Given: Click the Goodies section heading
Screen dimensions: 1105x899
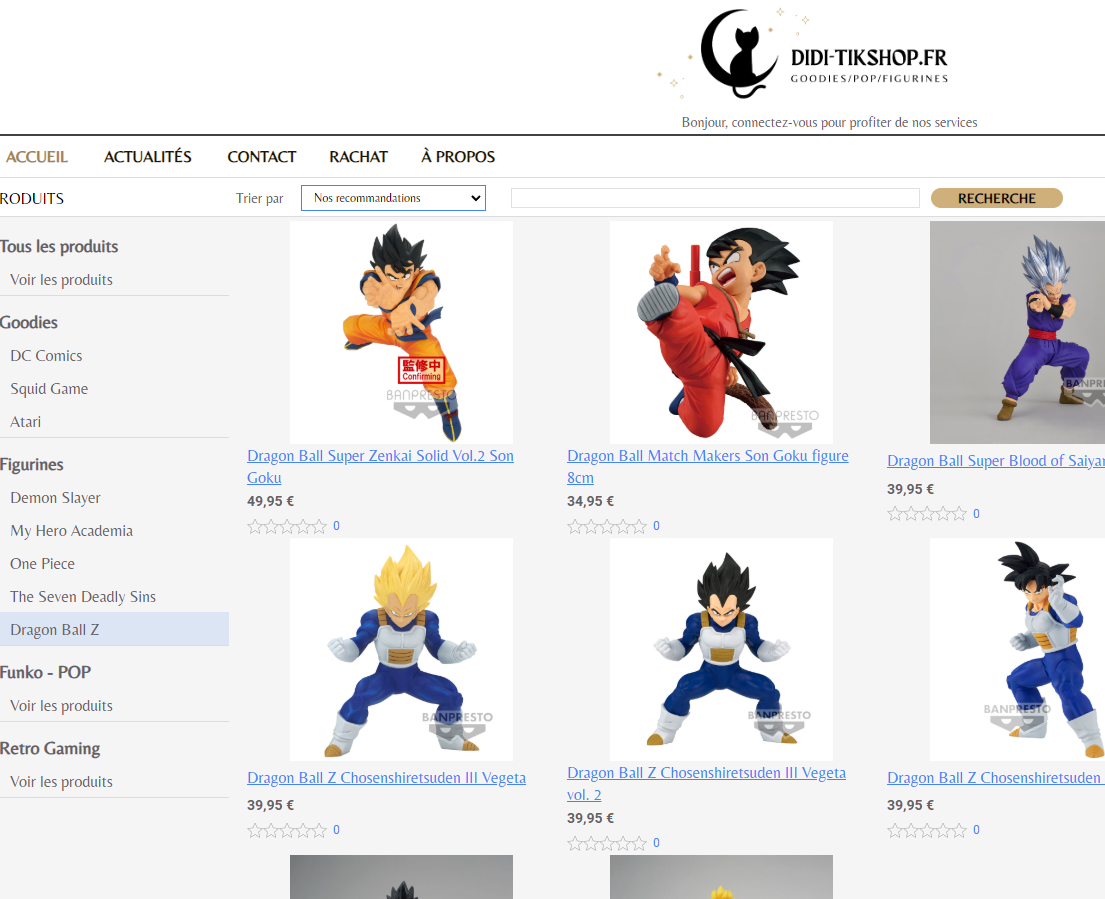Looking at the screenshot, I should pos(29,323).
